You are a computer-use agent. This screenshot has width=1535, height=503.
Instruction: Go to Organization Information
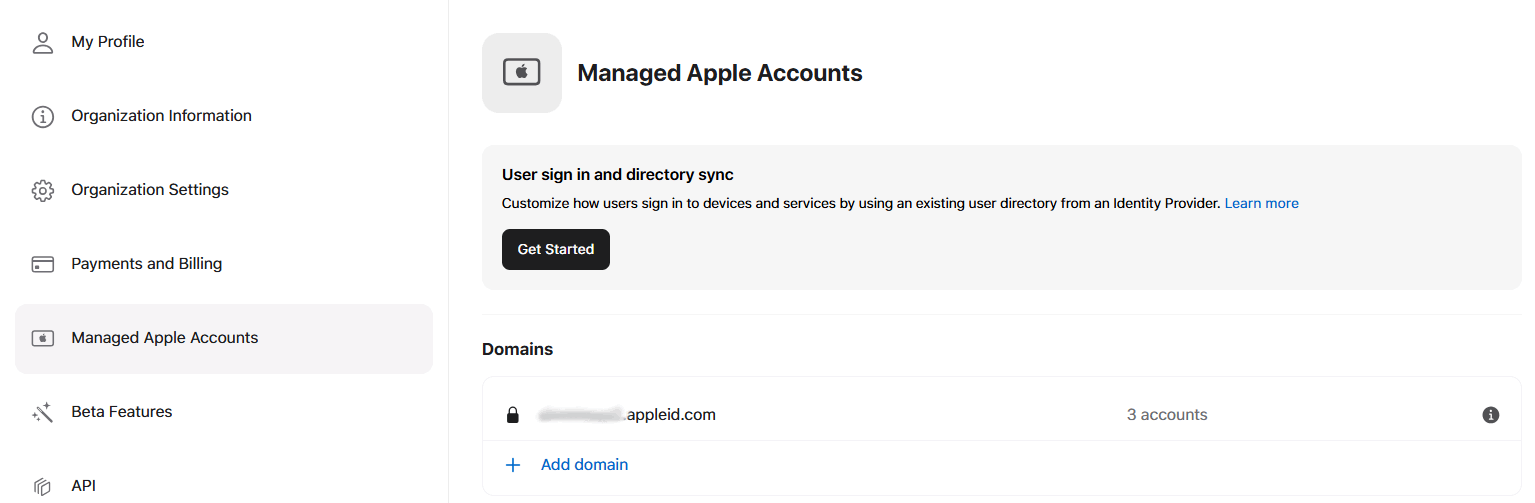coord(161,116)
